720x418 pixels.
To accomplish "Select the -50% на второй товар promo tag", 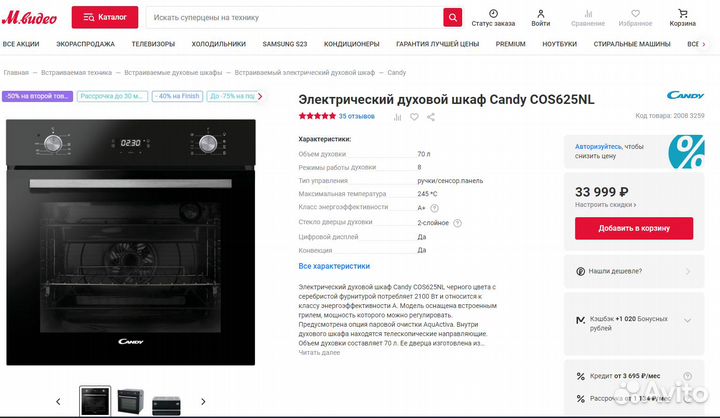I will [x=38, y=96].
